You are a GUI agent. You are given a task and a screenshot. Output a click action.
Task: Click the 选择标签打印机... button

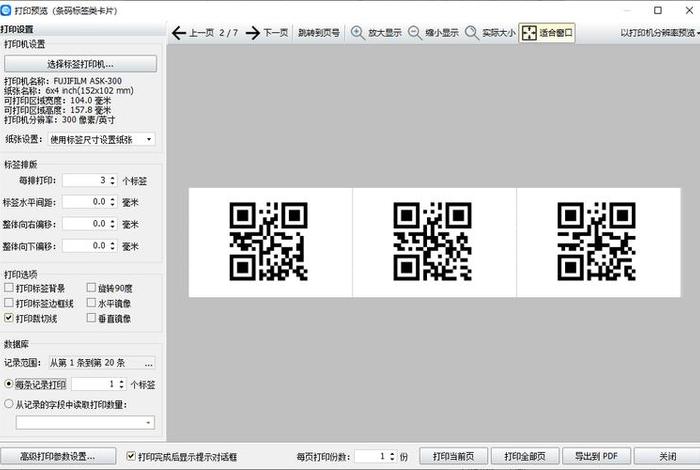(80, 64)
